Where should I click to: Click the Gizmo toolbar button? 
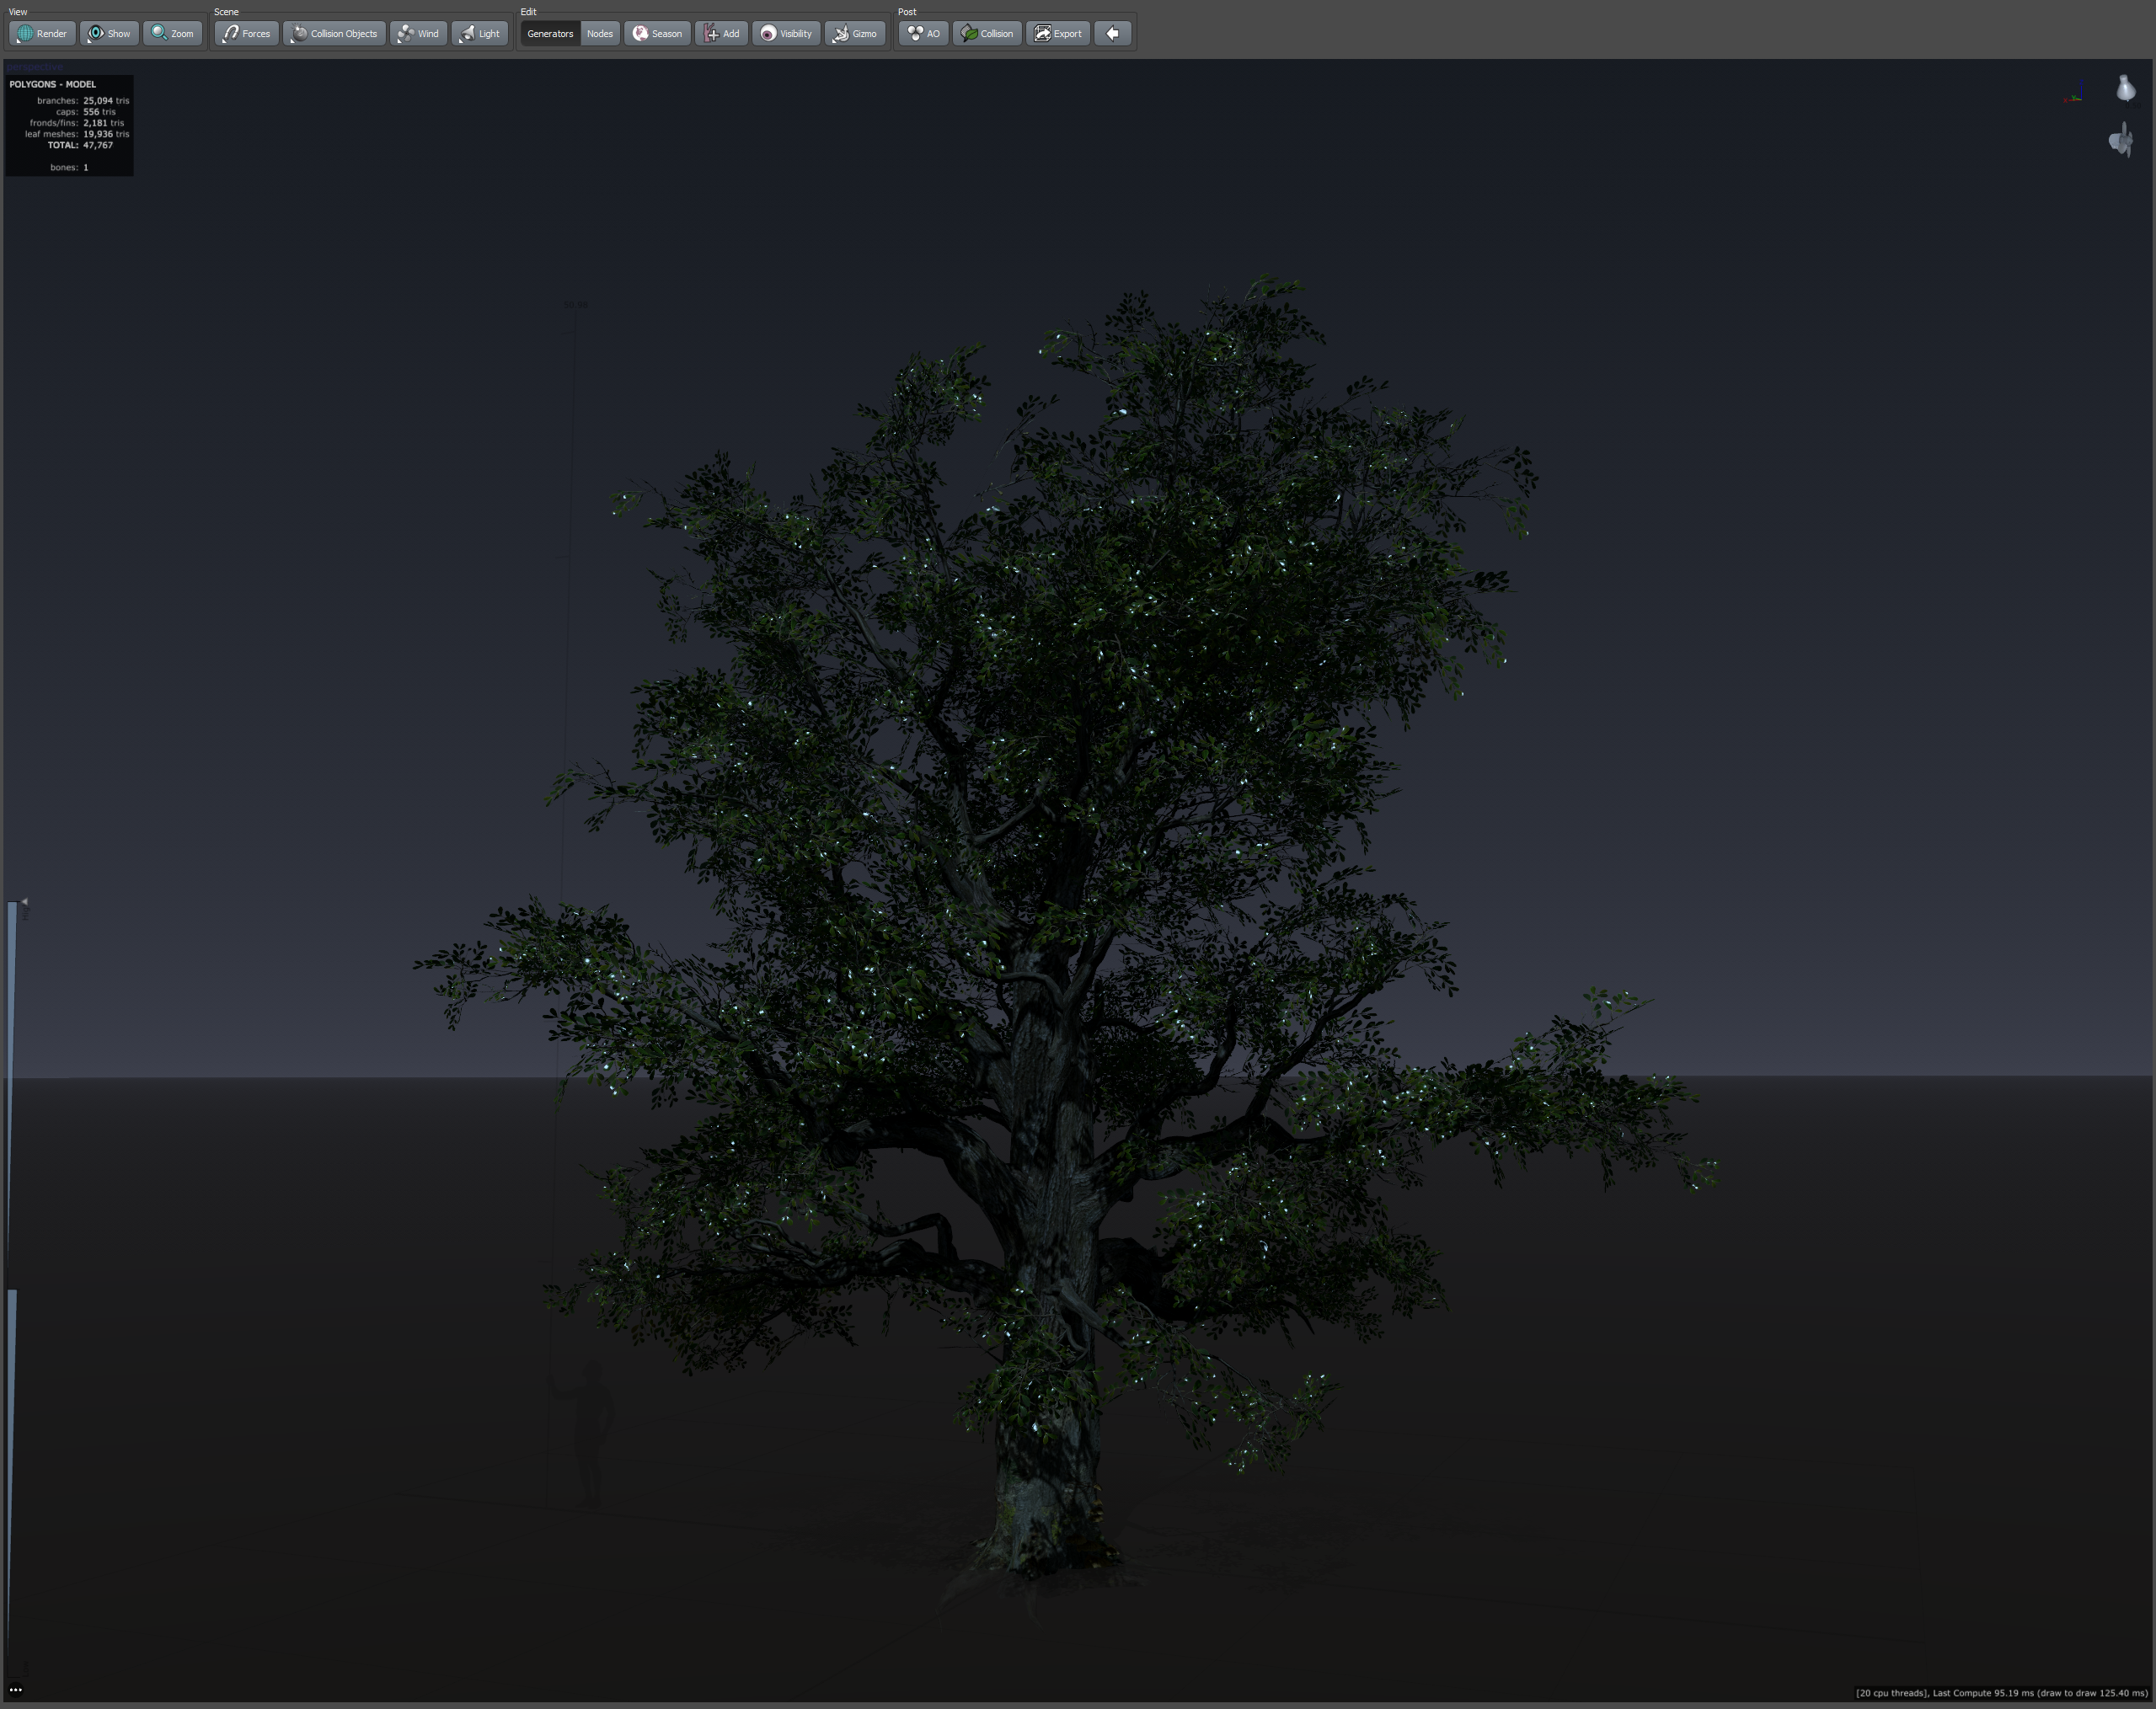point(855,33)
